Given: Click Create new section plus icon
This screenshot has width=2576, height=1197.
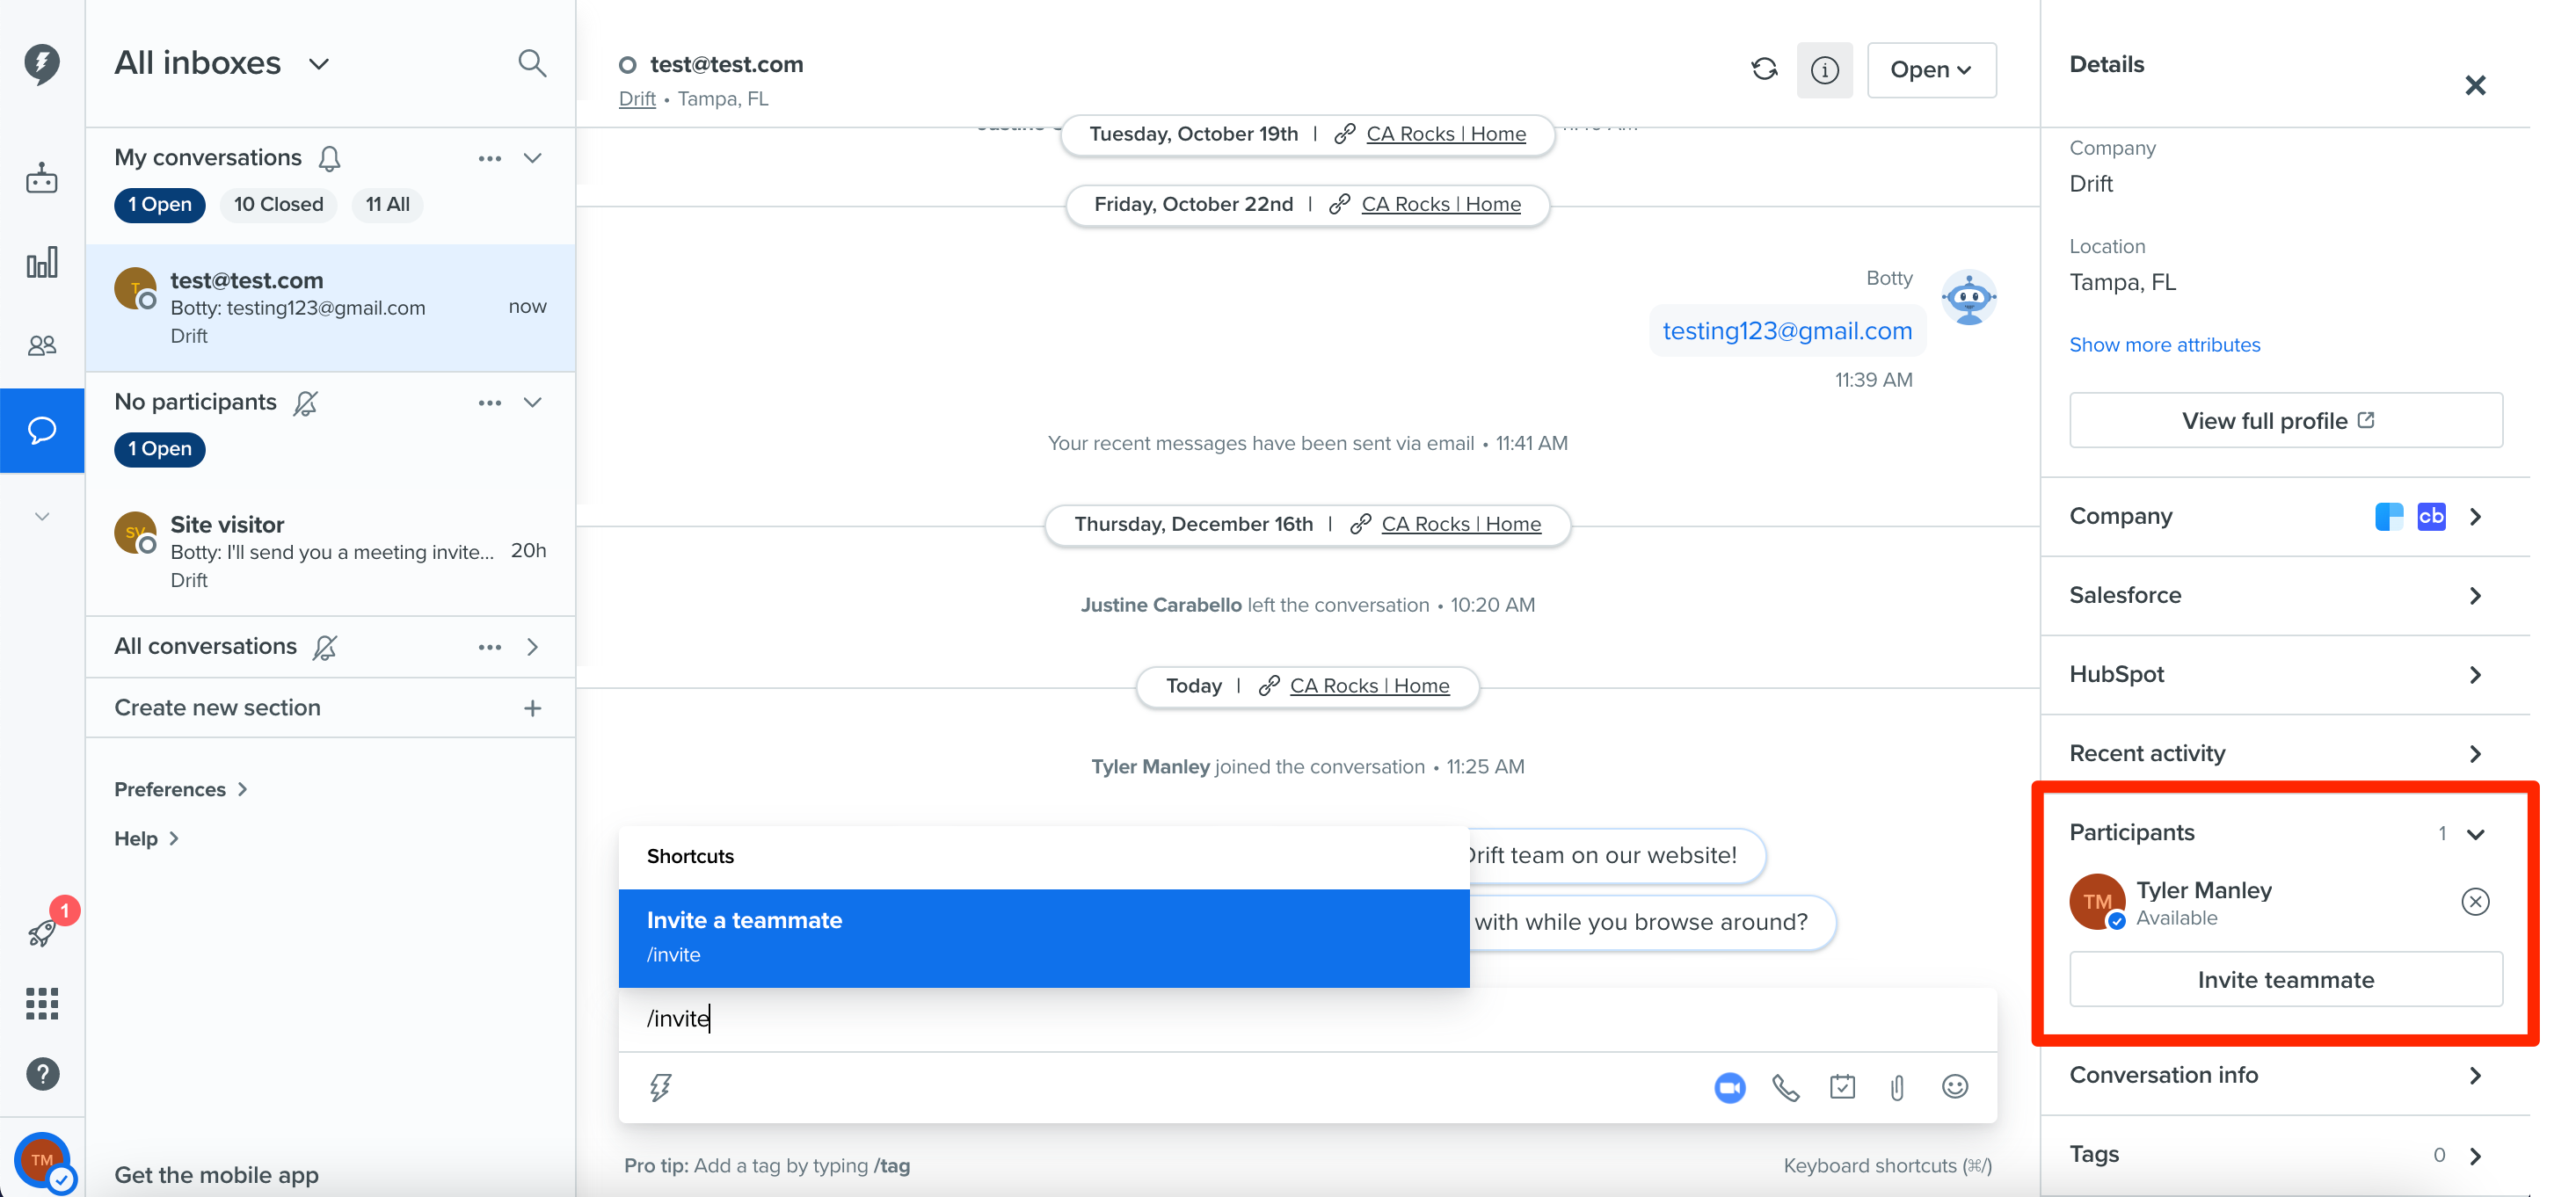Looking at the screenshot, I should click(533, 708).
